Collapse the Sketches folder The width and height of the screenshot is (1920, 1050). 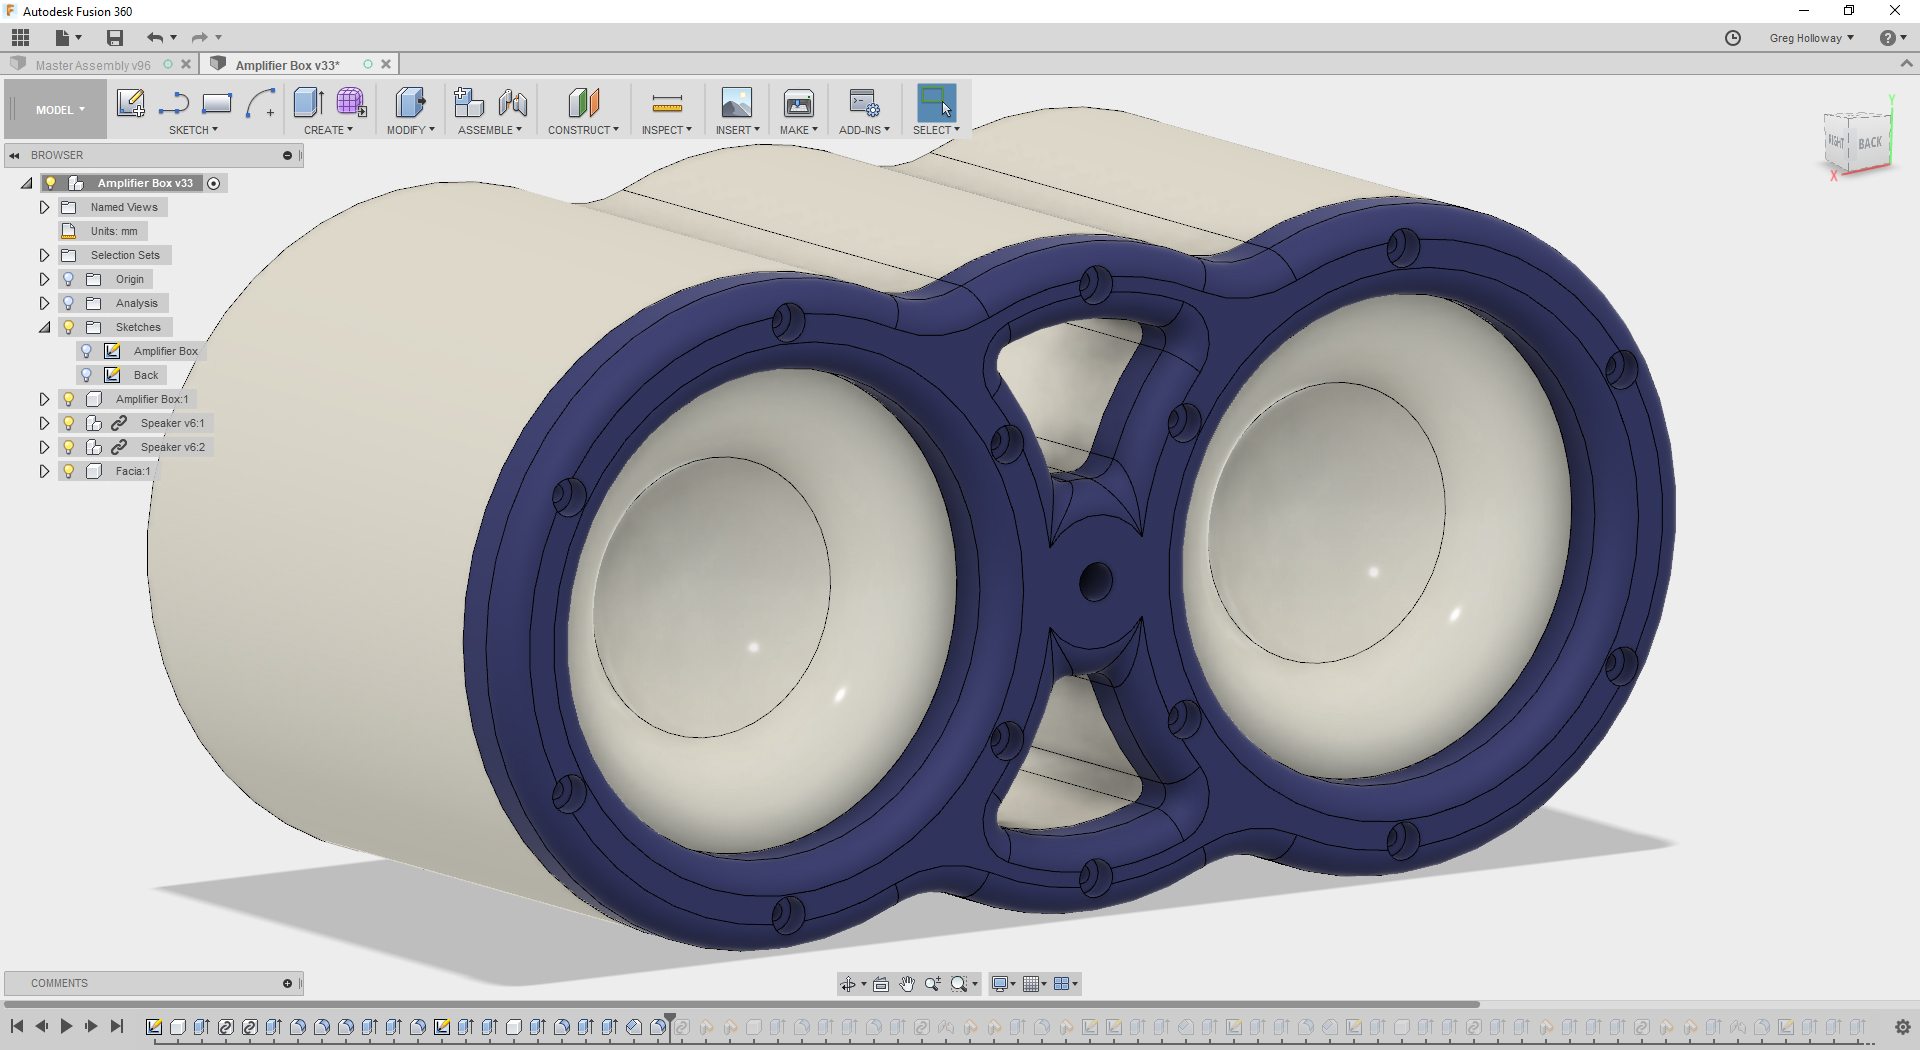point(44,327)
